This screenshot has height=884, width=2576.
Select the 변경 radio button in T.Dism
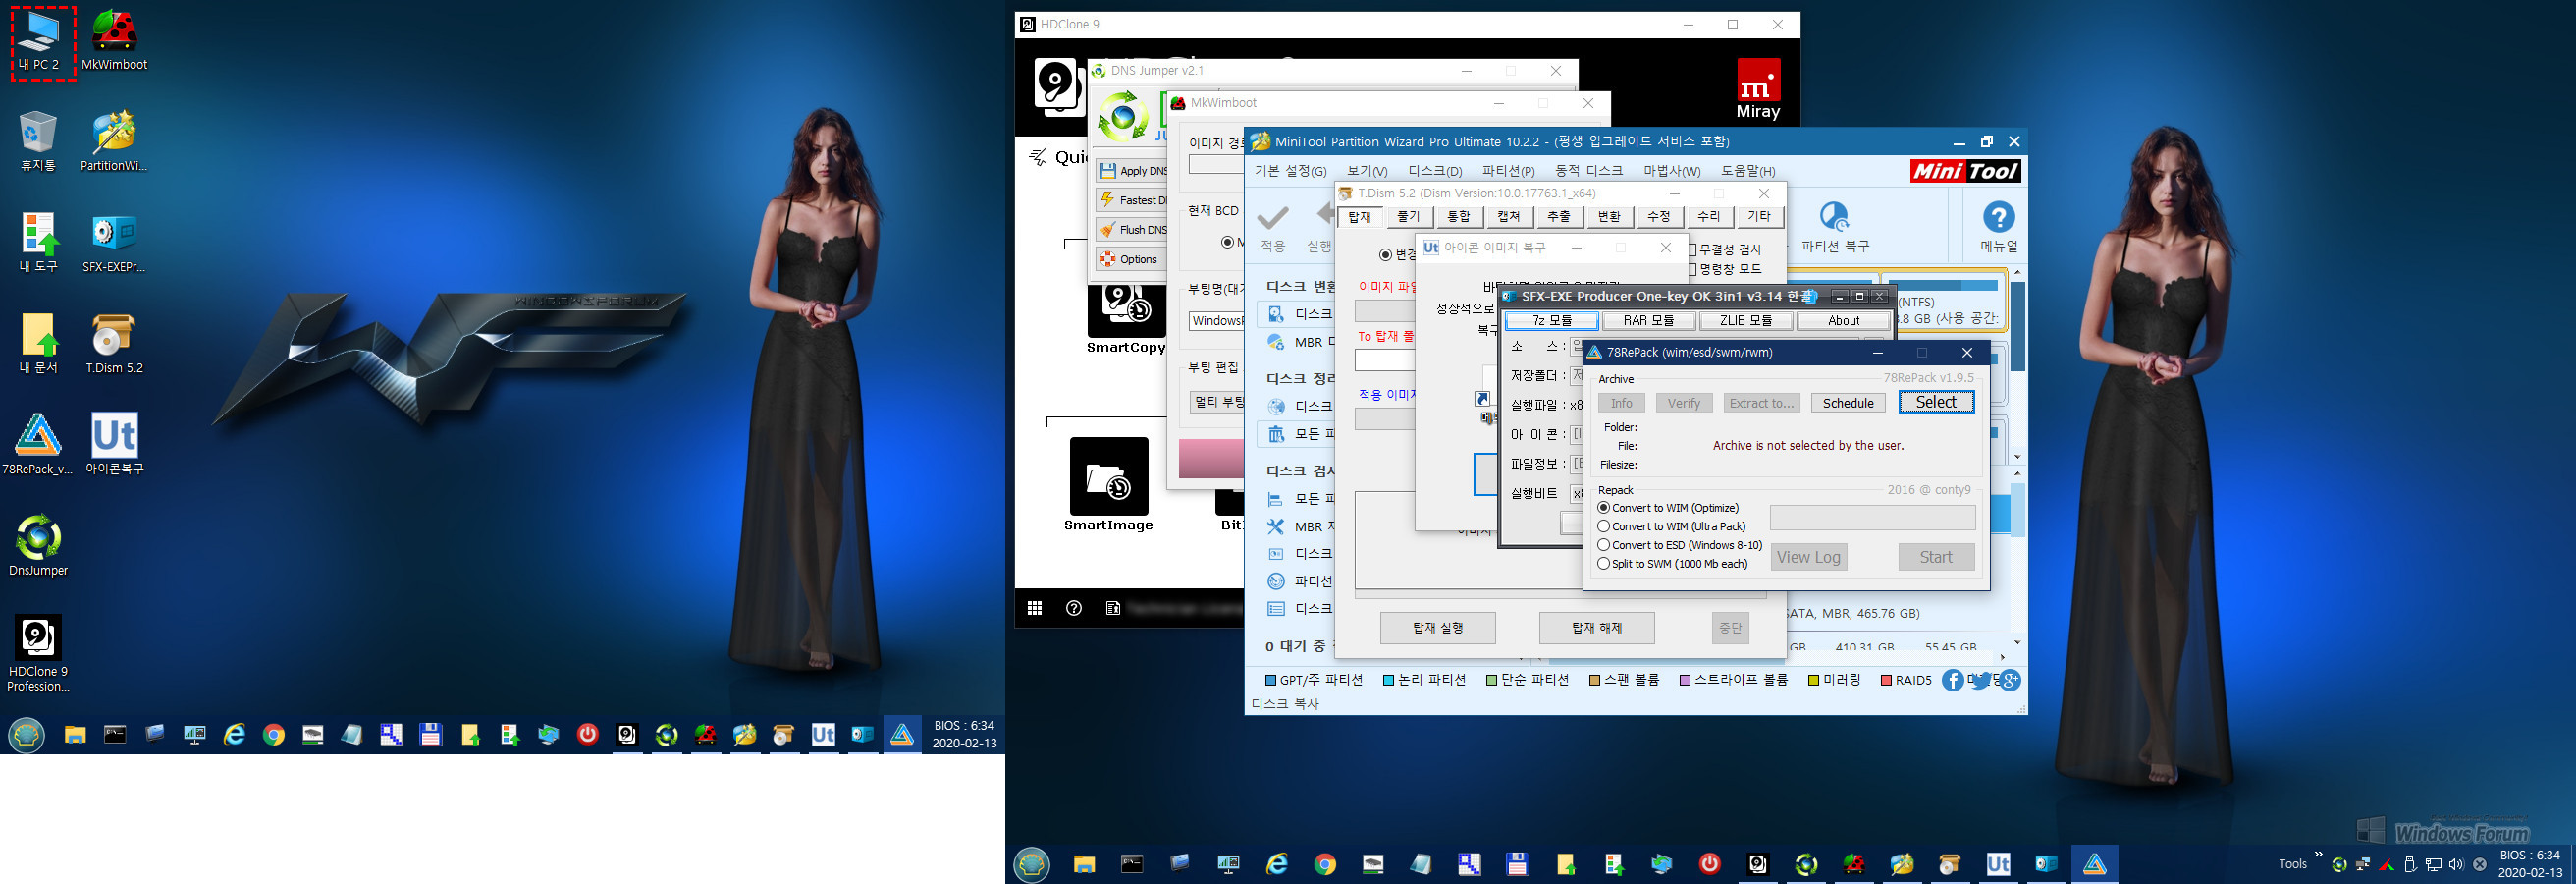[x=1385, y=254]
